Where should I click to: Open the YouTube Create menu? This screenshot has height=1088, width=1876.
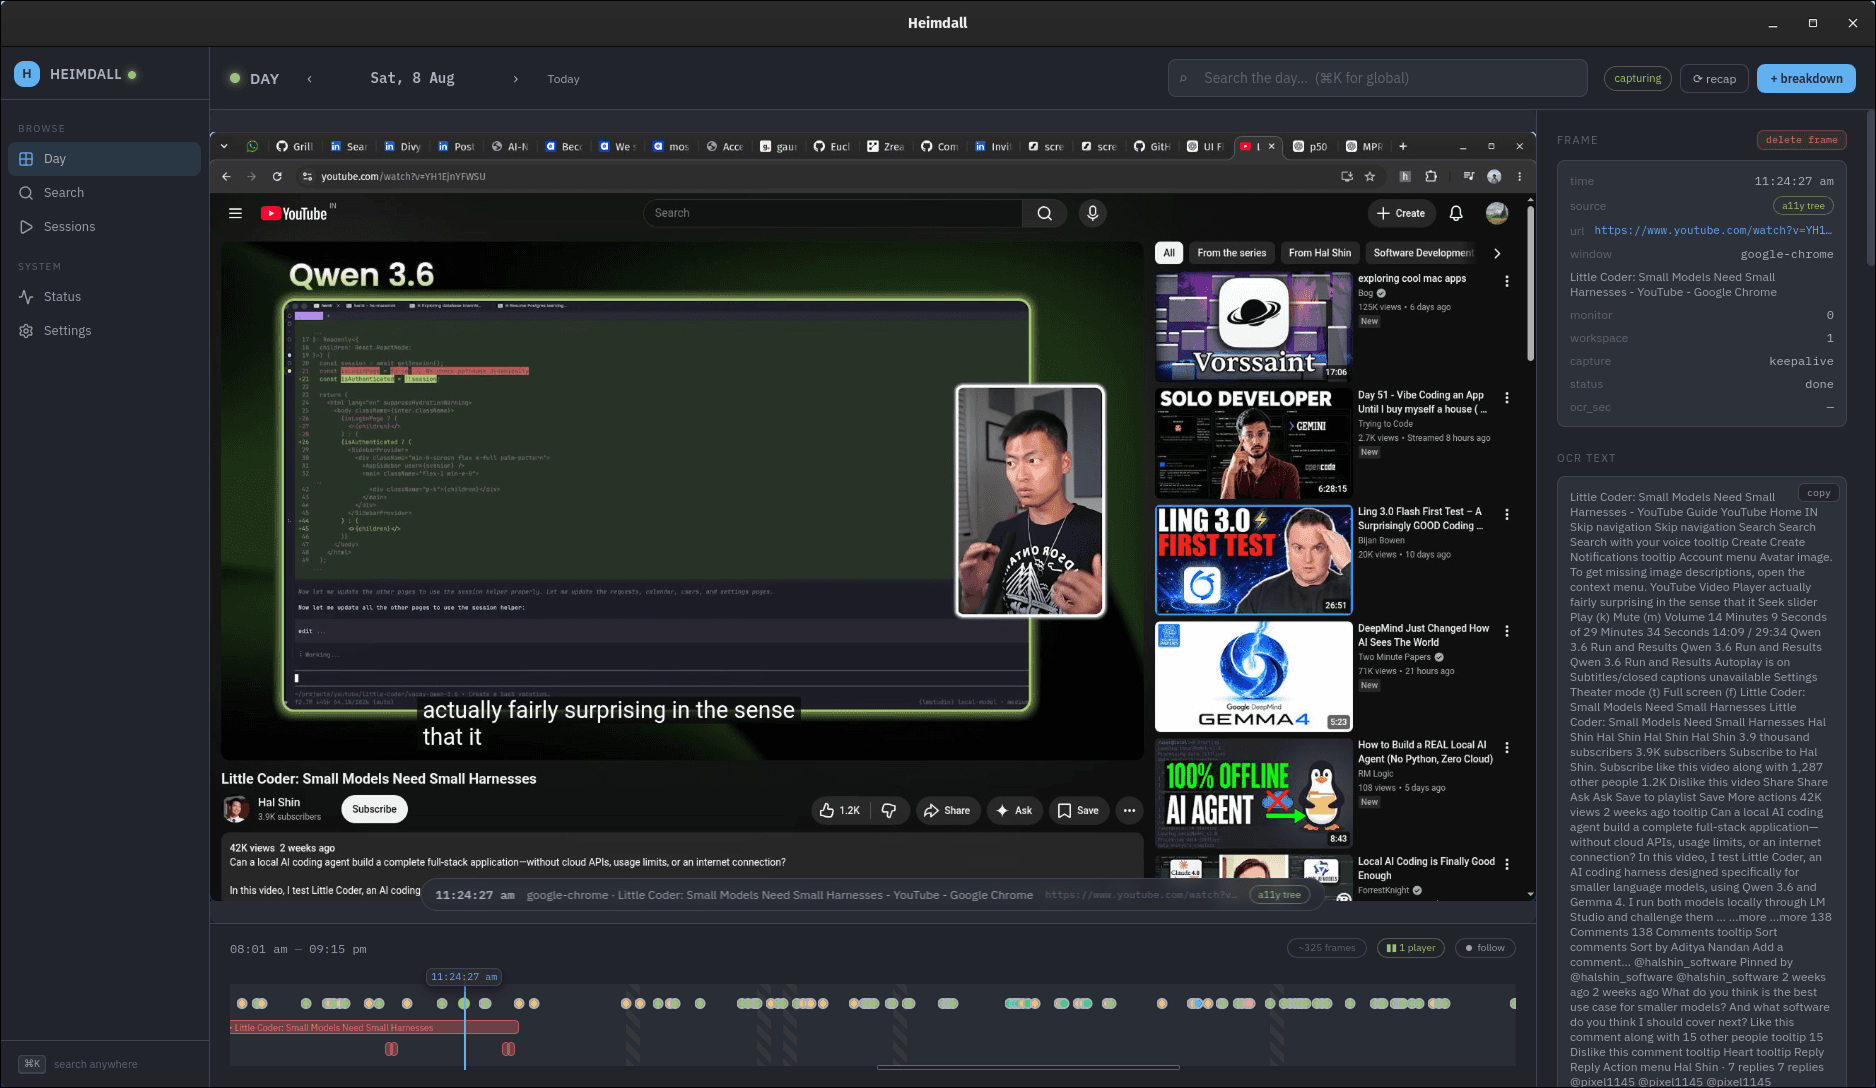(x=1401, y=213)
